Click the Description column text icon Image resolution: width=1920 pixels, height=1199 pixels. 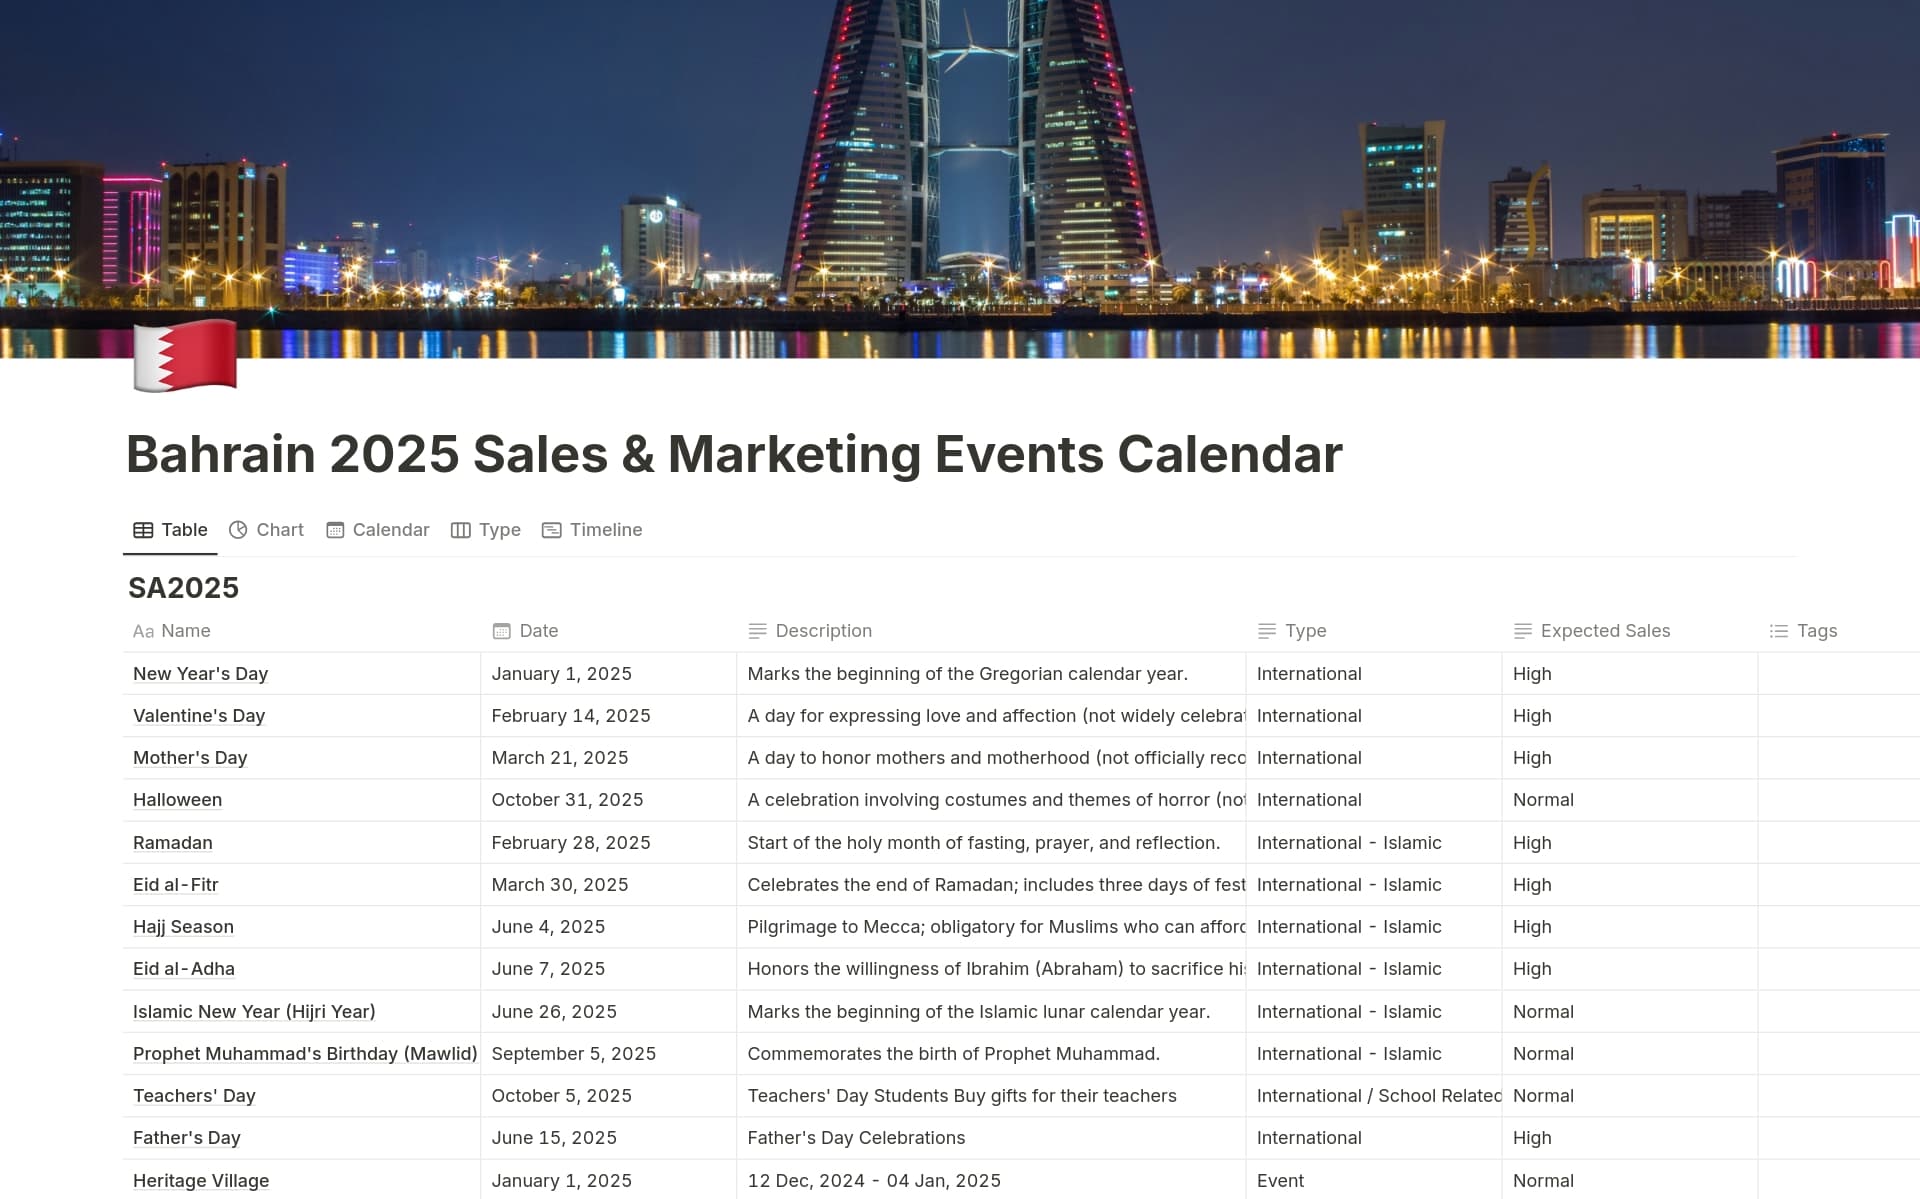[757, 631]
